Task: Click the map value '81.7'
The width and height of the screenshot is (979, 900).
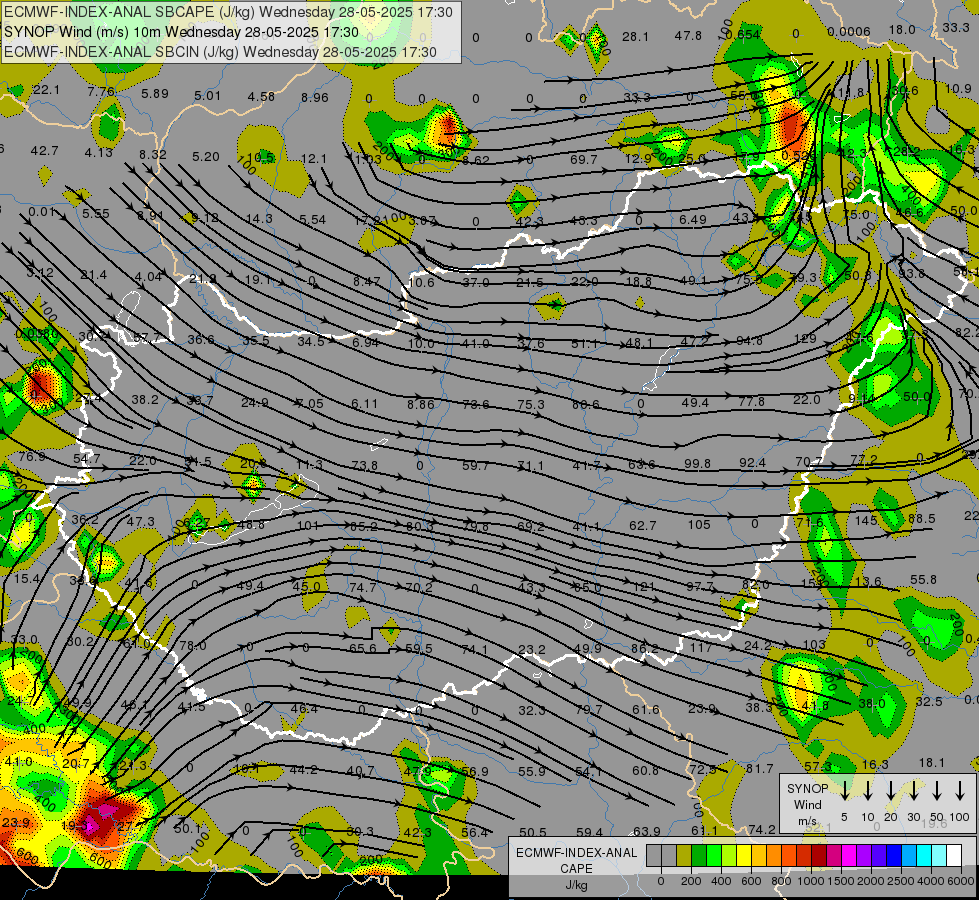Action: [x=760, y=769]
